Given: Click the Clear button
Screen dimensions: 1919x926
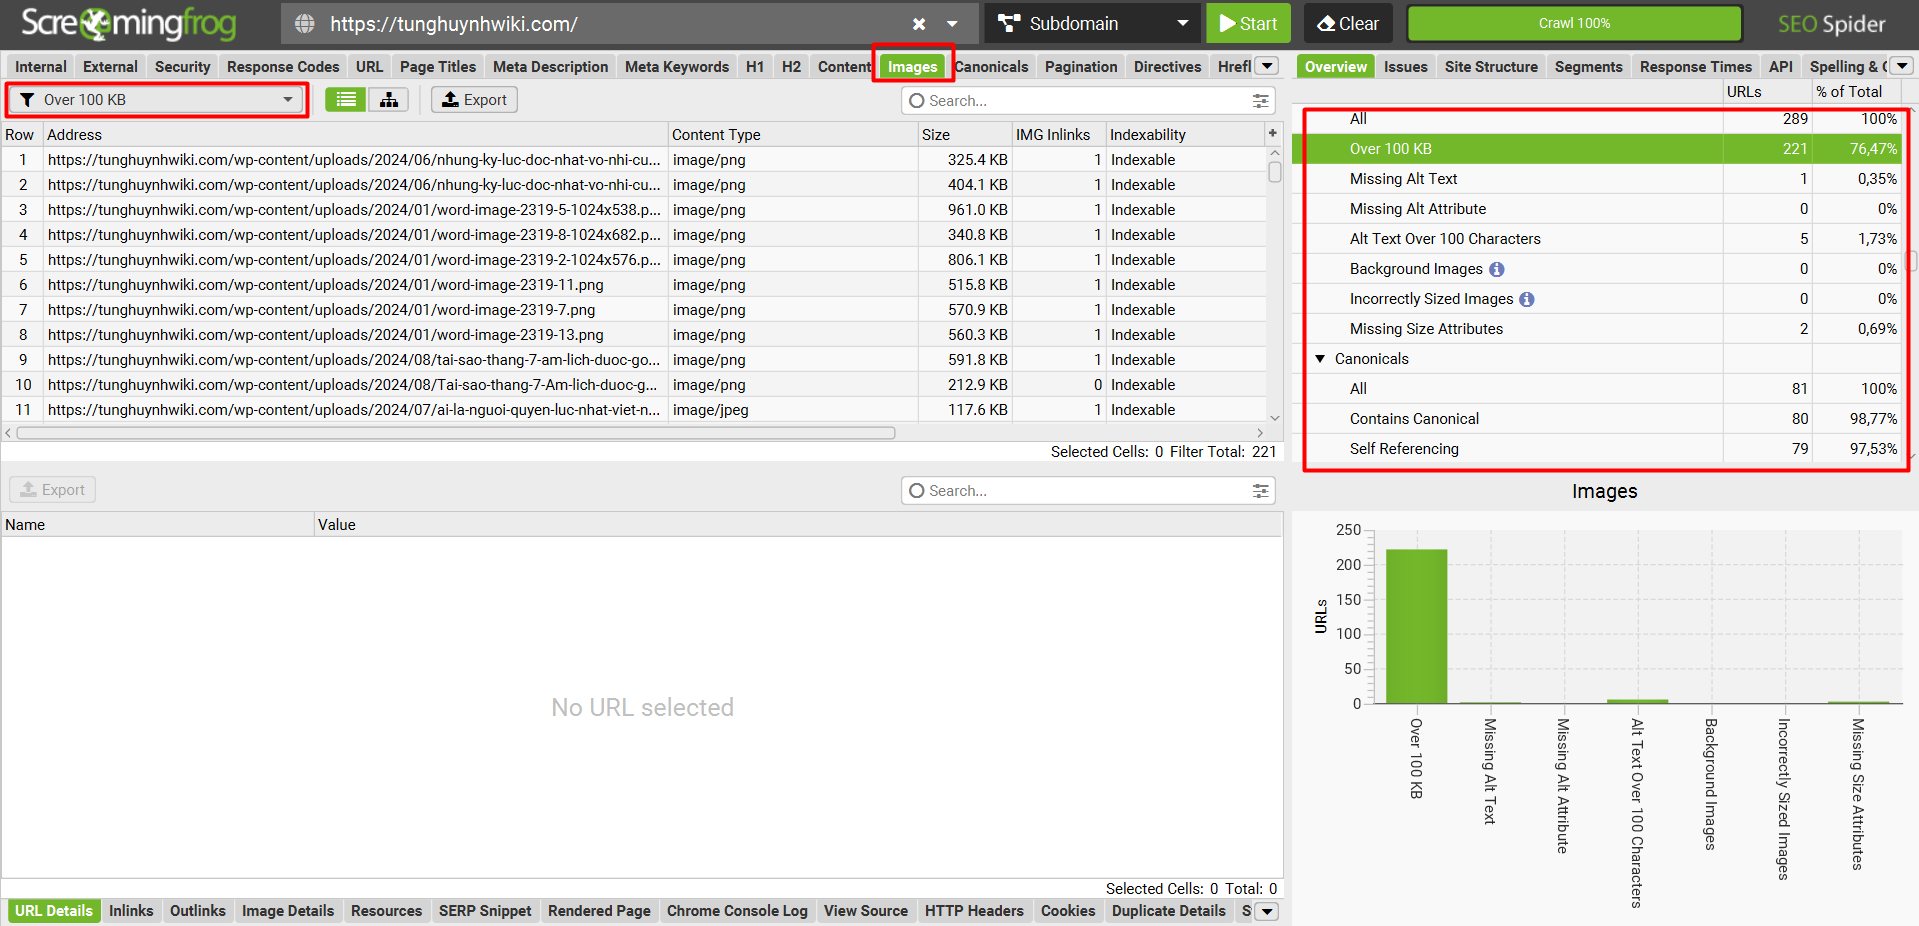Looking at the screenshot, I should point(1347,24).
